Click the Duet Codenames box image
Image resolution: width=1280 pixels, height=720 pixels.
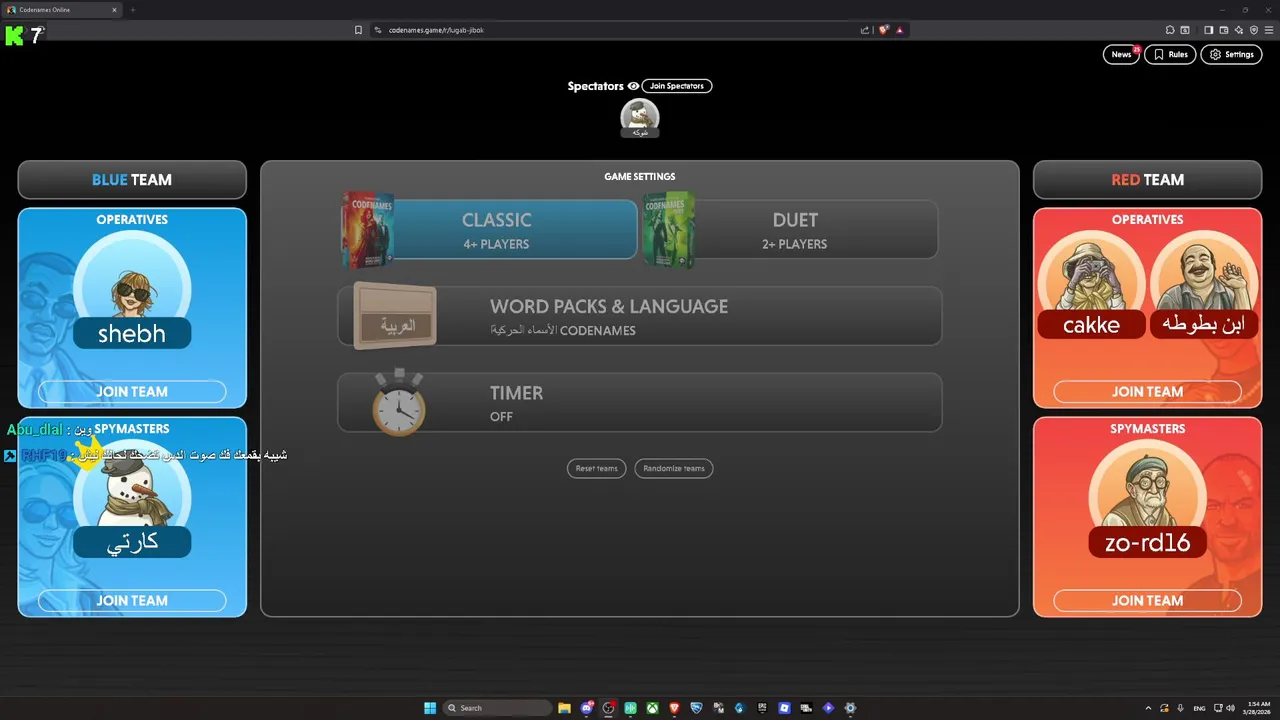click(669, 230)
